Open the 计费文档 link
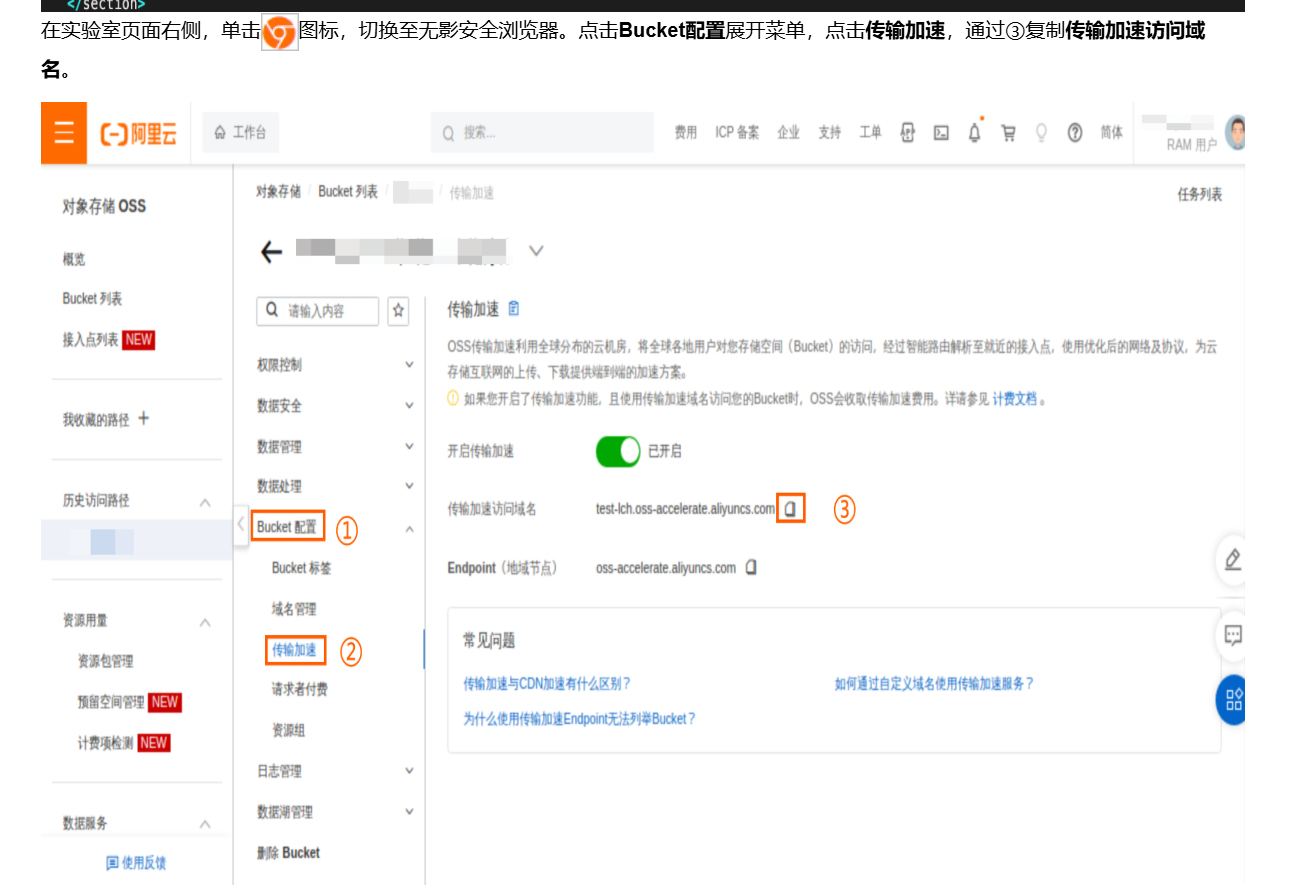The width and height of the screenshot is (1300, 885). [x=1015, y=398]
